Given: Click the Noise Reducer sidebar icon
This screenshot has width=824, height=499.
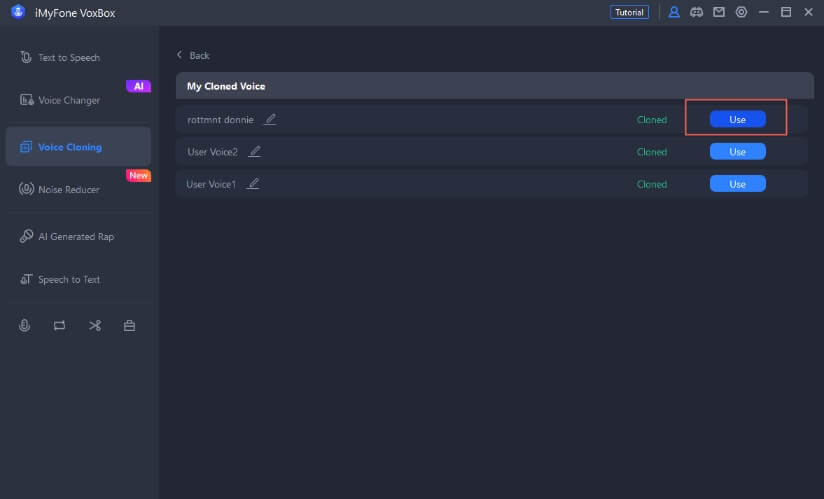Looking at the screenshot, I should pyautogui.click(x=26, y=189).
